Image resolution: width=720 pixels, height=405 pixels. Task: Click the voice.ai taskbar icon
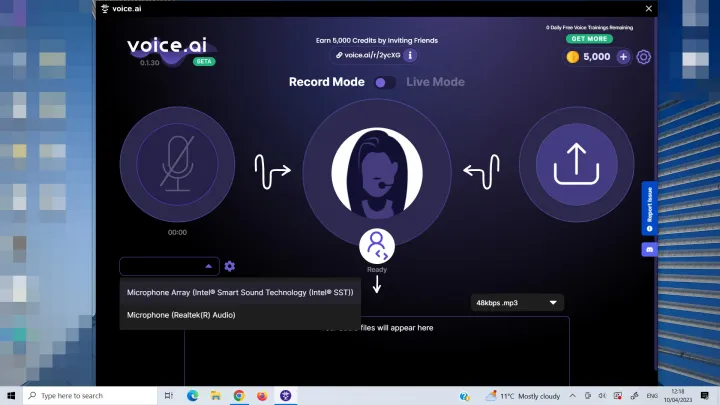point(286,395)
